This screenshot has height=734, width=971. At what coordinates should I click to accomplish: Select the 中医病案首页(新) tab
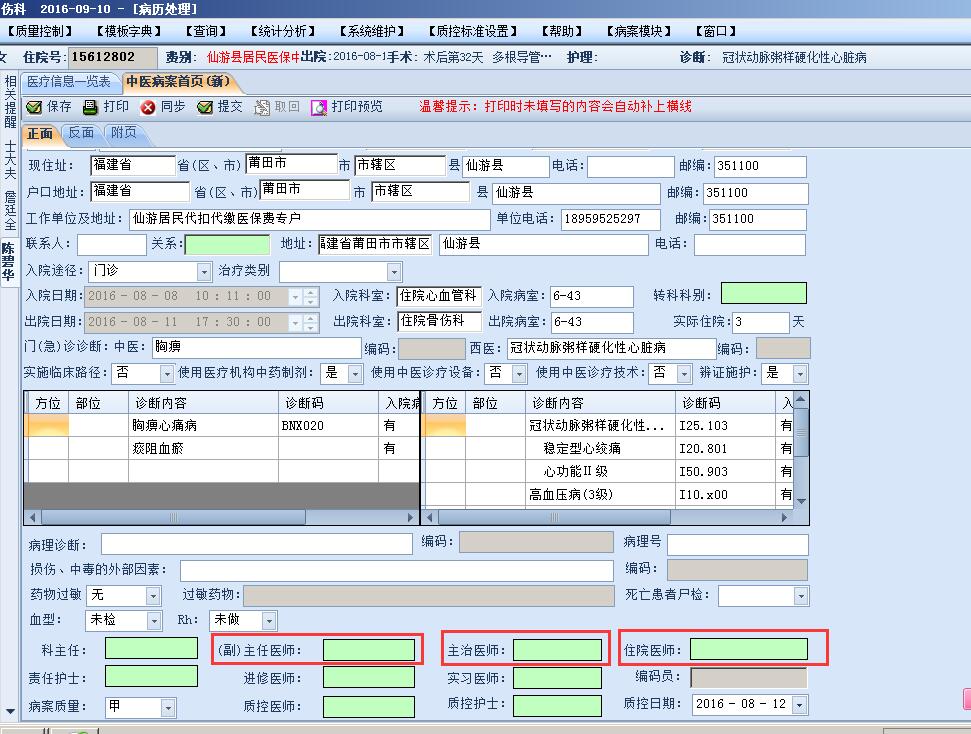(178, 82)
